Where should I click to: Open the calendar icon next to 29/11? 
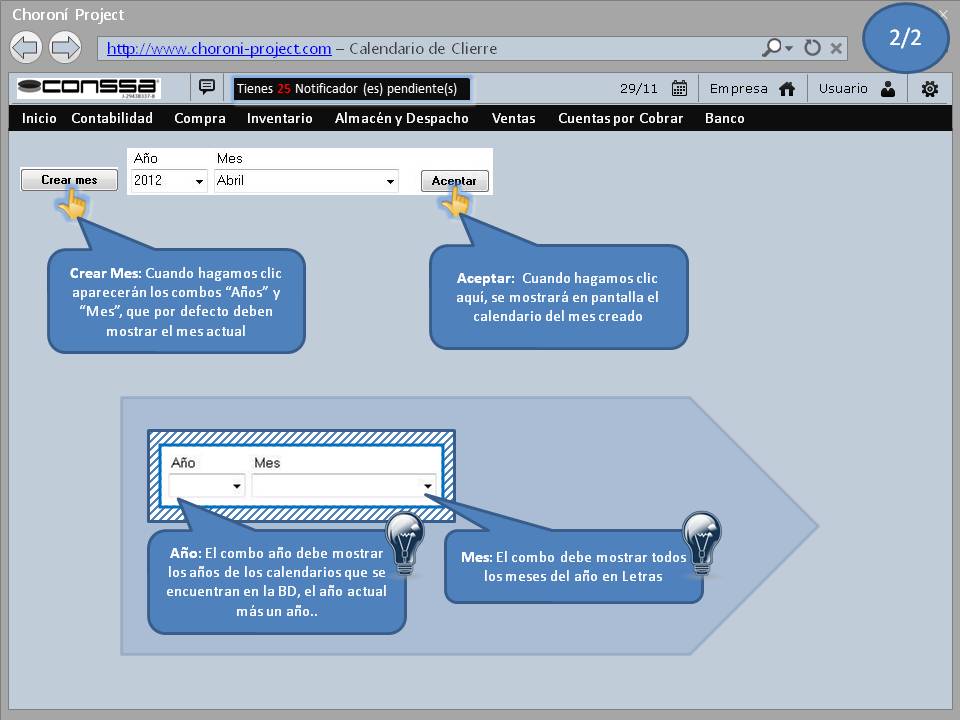[679, 88]
